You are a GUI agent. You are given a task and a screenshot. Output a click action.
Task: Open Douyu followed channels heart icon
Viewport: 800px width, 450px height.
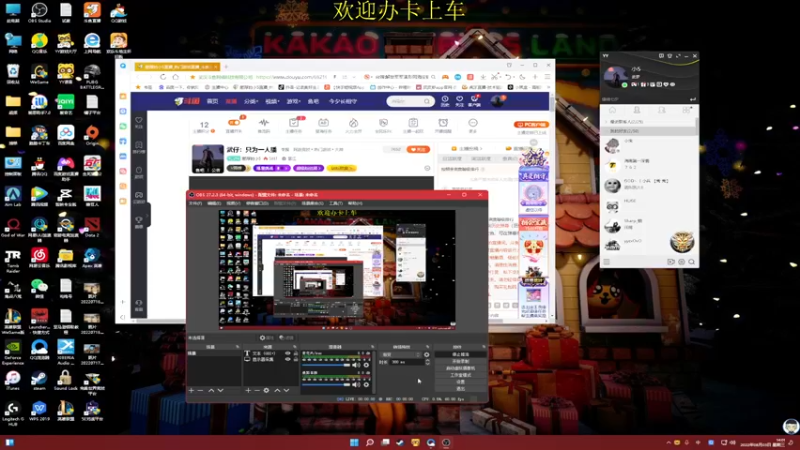pos(459,101)
